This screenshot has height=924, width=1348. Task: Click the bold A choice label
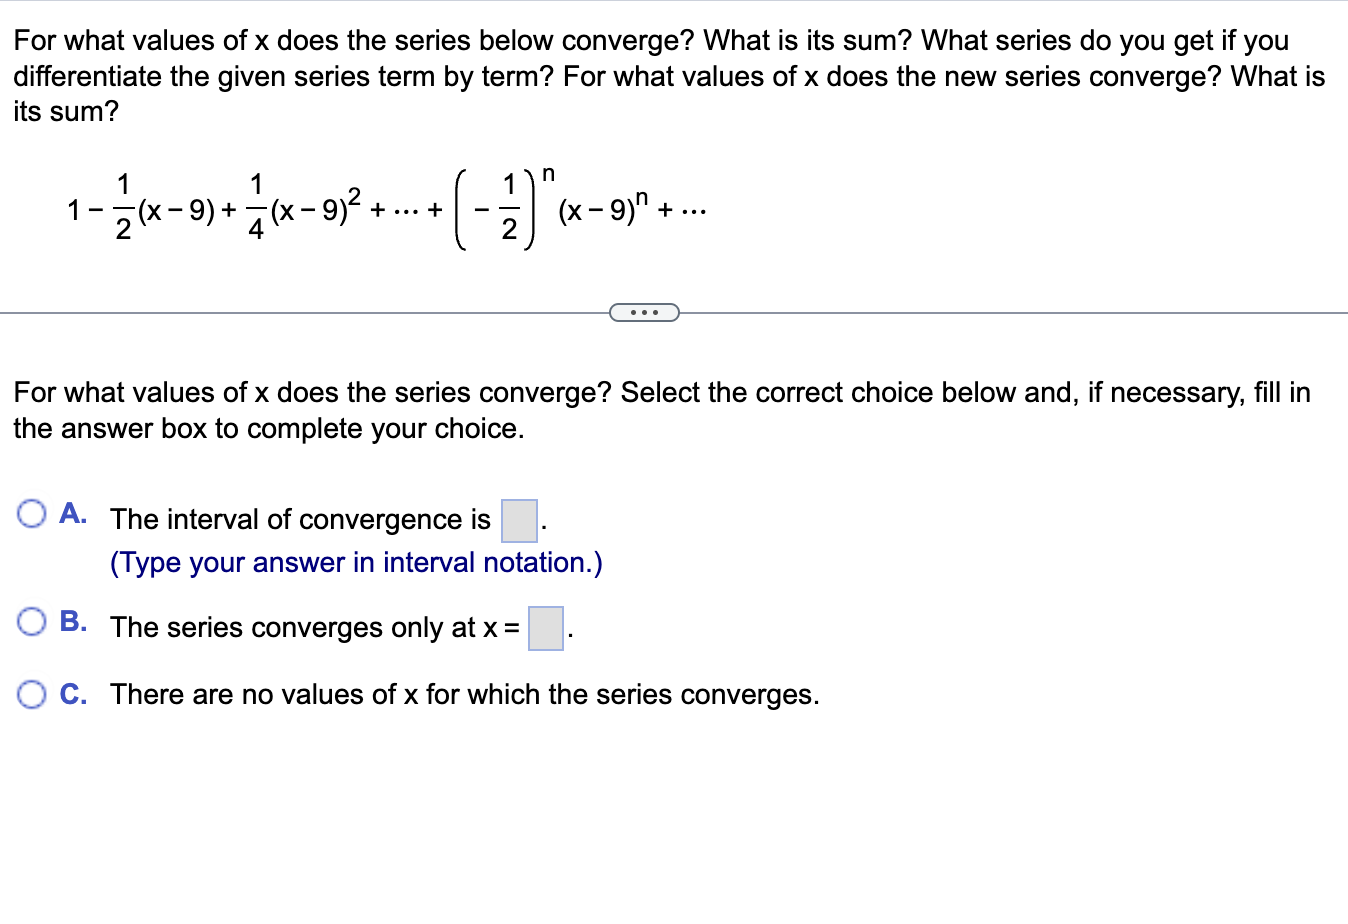click(73, 513)
